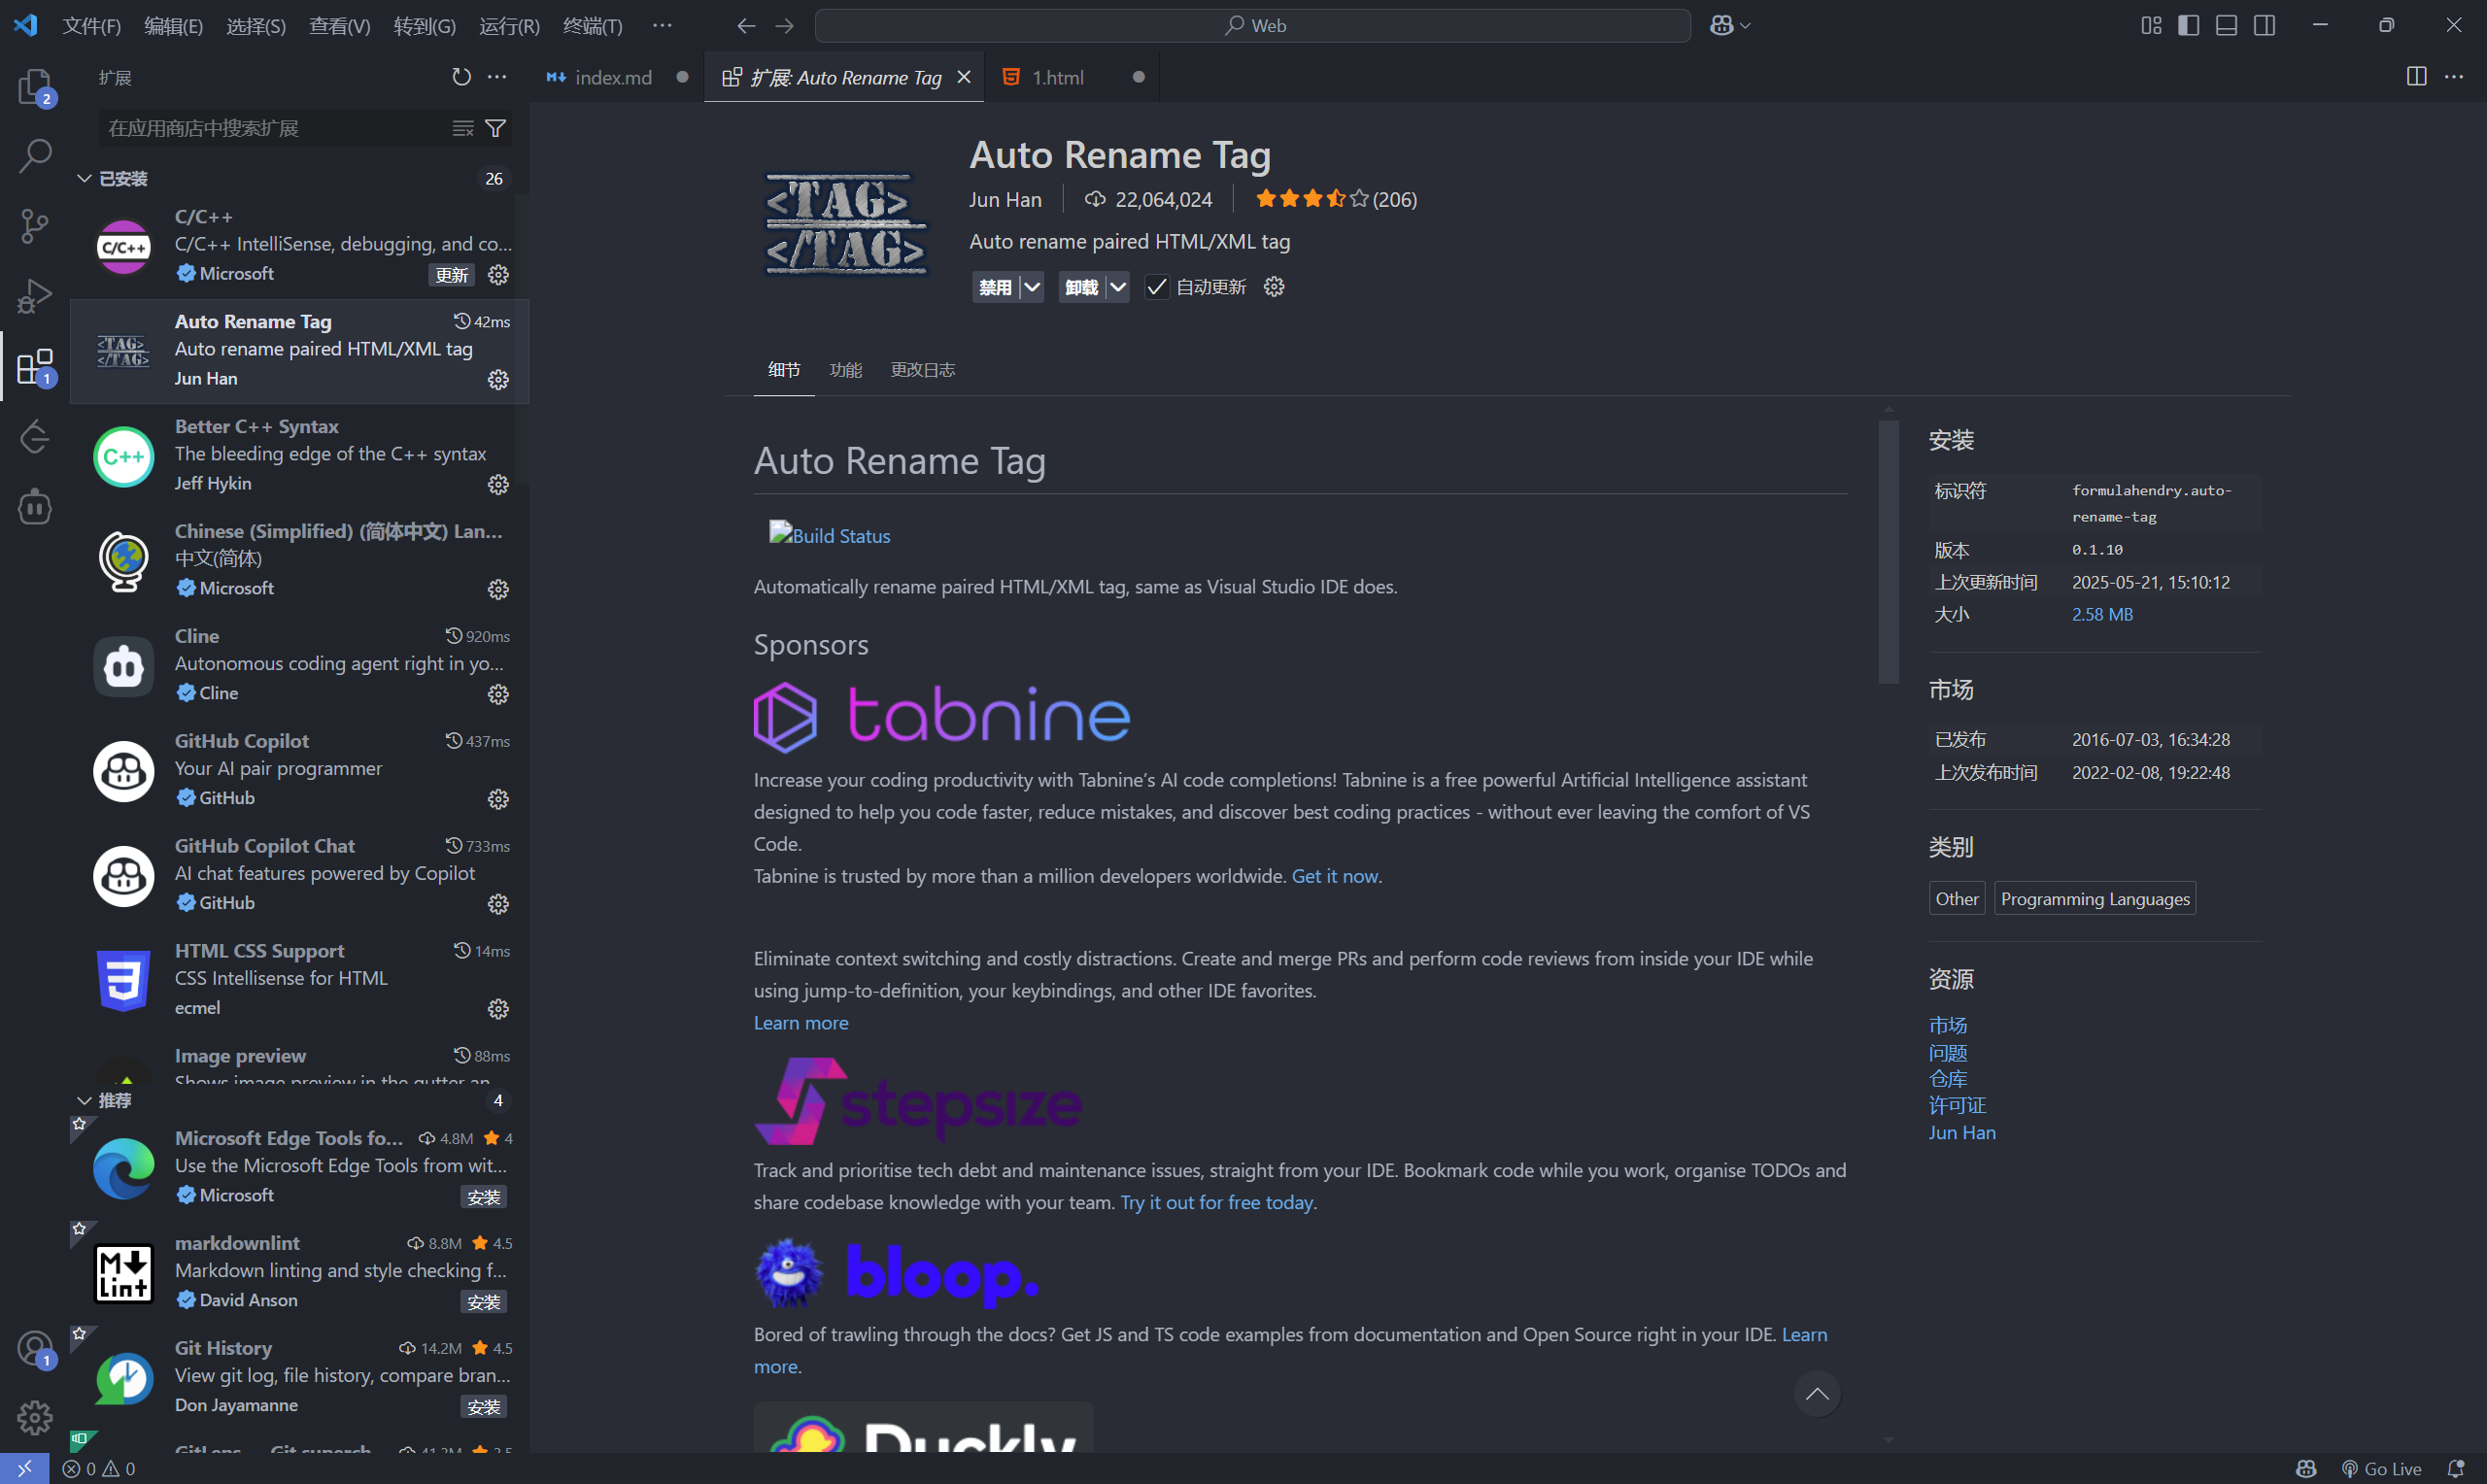The width and height of the screenshot is (2487, 1484).
Task: Open manage gear for GitHub Copilot Chat
Action: [498, 905]
